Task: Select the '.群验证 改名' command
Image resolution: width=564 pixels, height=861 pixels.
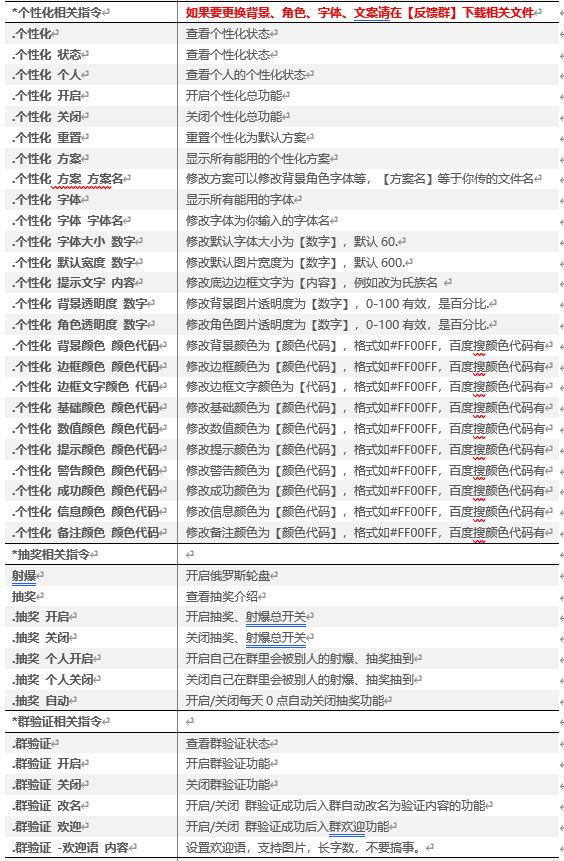Action: point(47,806)
